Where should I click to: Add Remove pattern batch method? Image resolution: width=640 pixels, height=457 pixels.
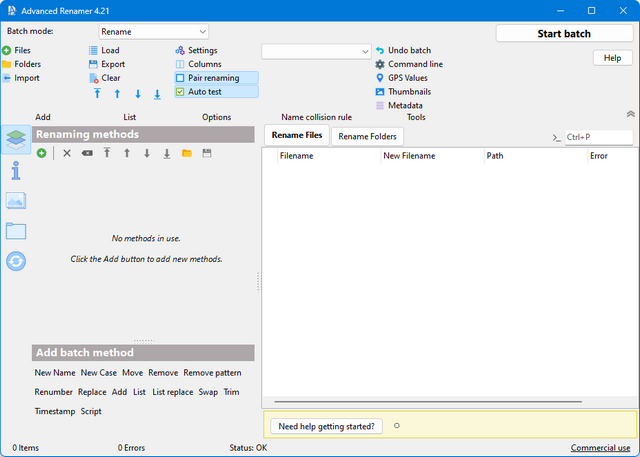(x=212, y=373)
